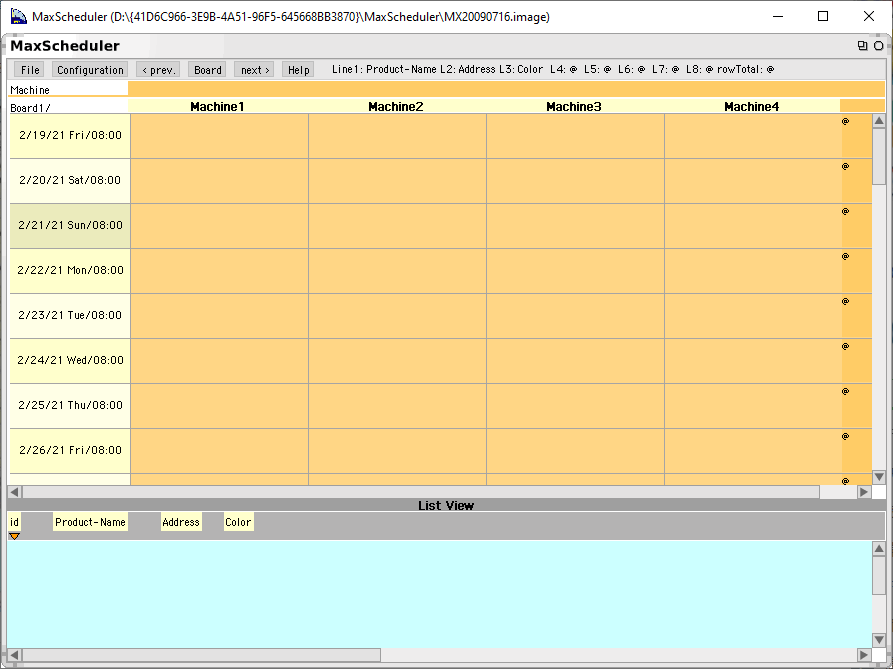This screenshot has height=669, width=893.
Task: Click the row total @ for 2/25/21 Thu
Action: [846, 391]
